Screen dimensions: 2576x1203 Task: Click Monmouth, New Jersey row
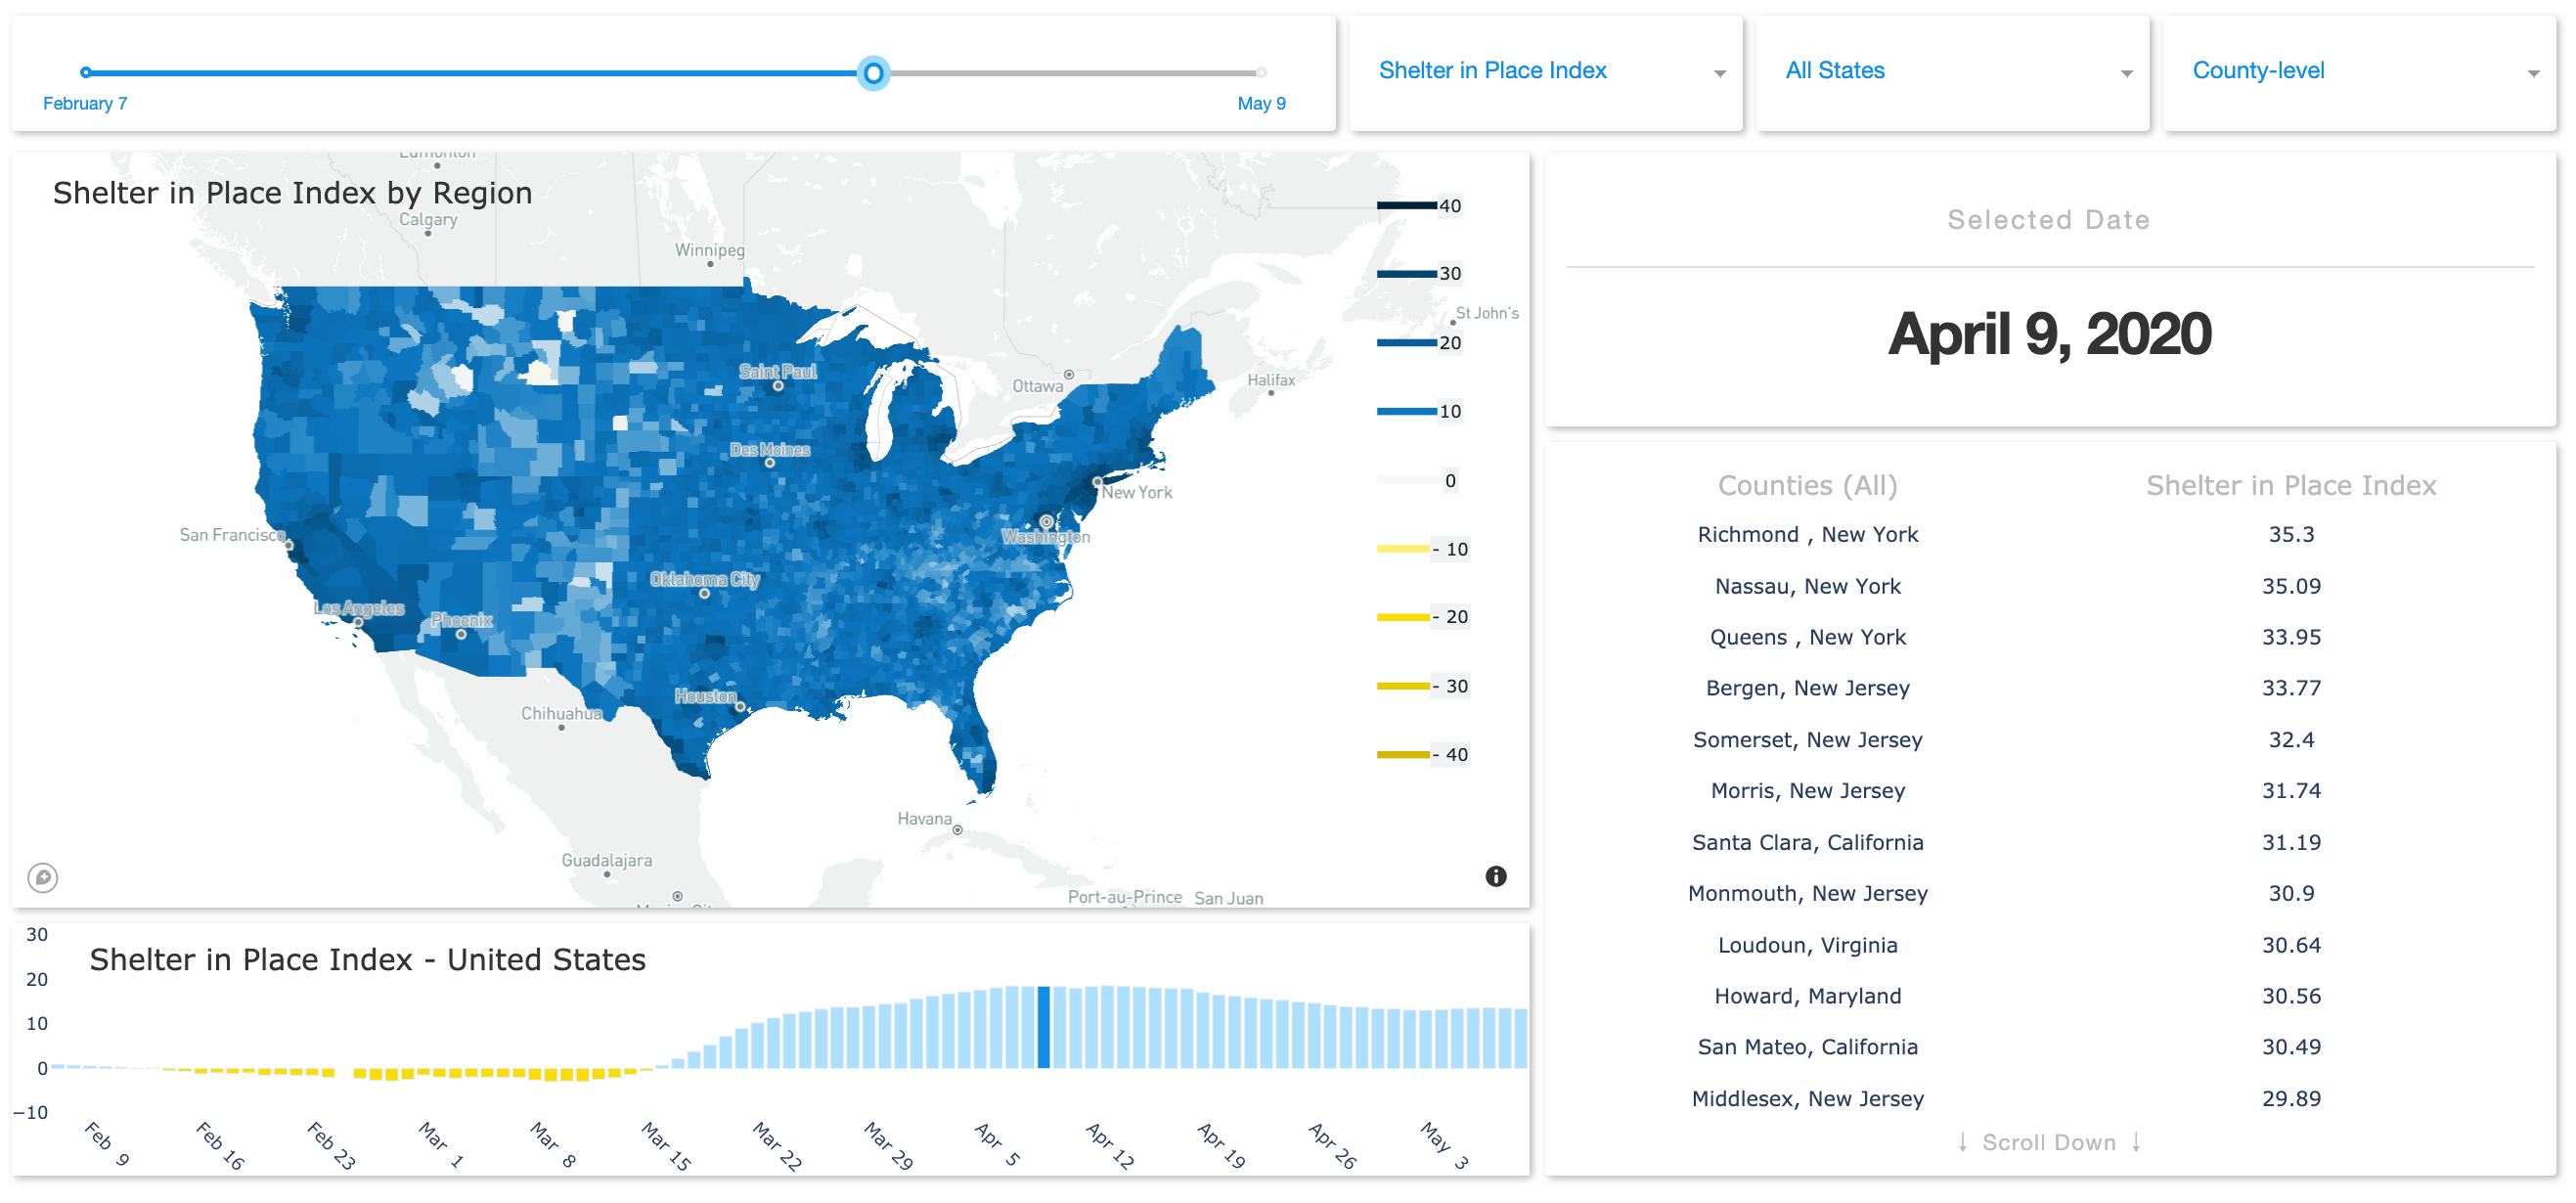click(x=2048, y=893)
